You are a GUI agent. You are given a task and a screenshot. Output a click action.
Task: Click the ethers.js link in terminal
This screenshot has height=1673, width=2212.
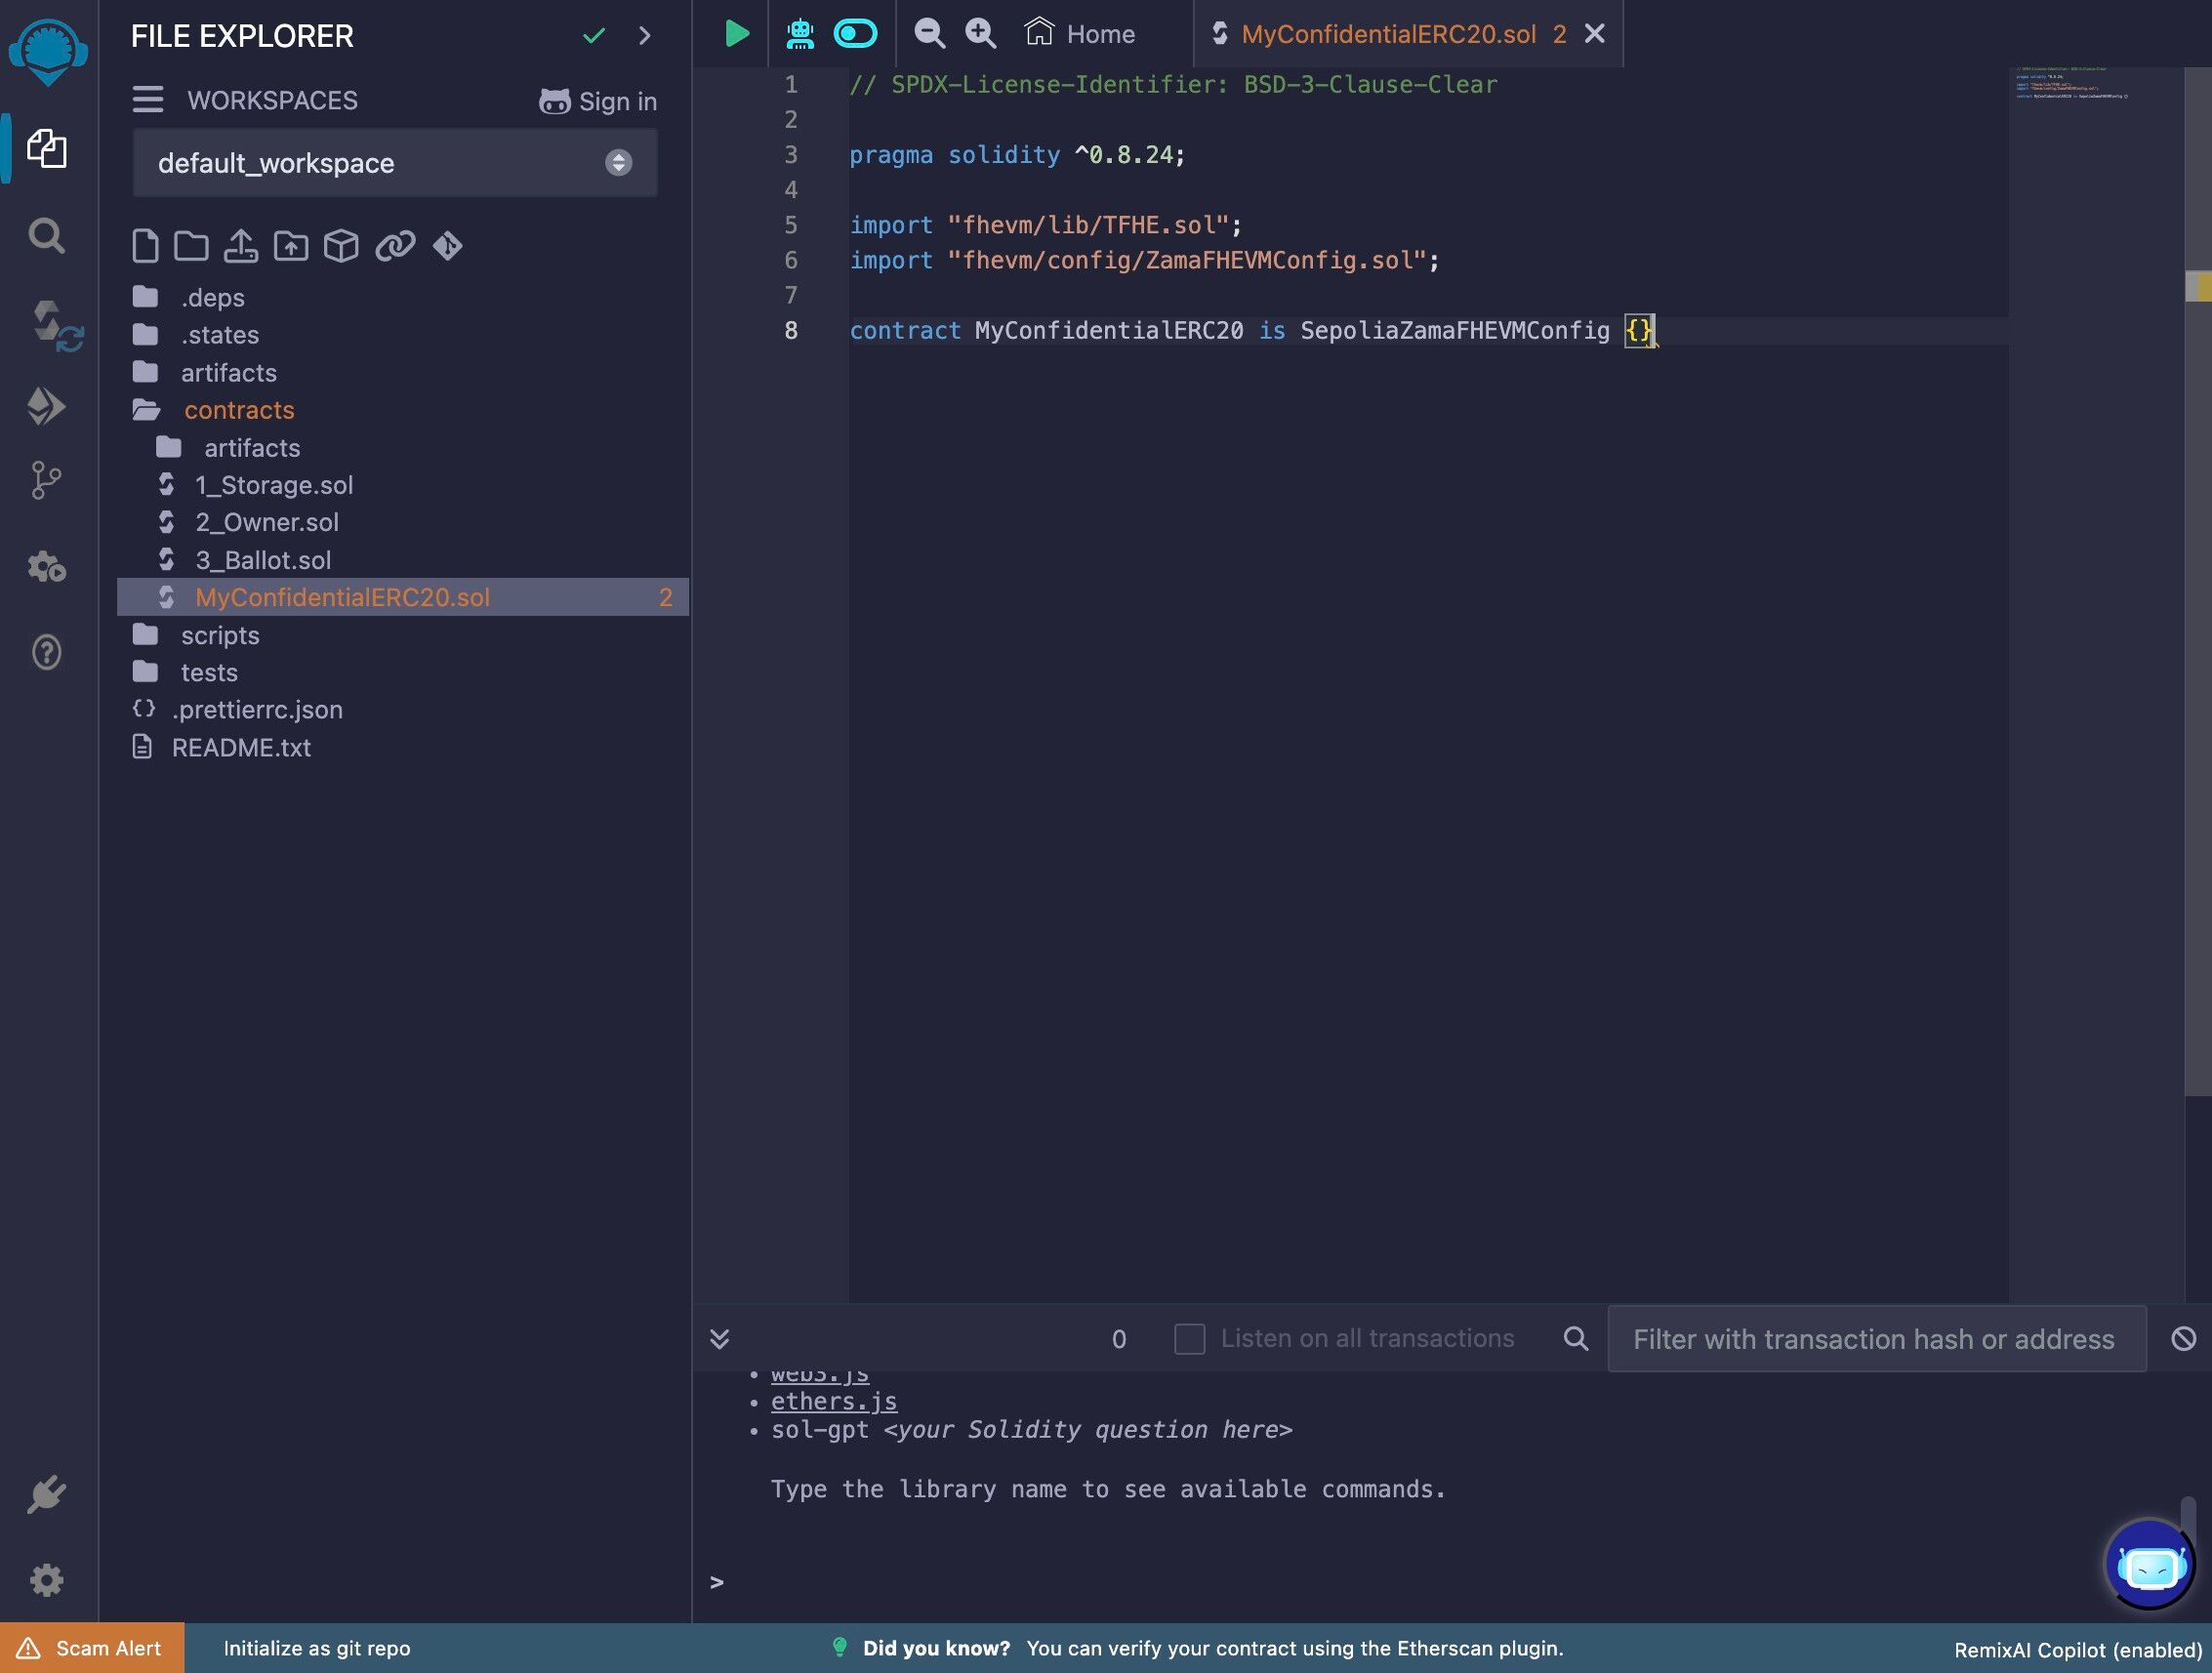click(833, 1400)
